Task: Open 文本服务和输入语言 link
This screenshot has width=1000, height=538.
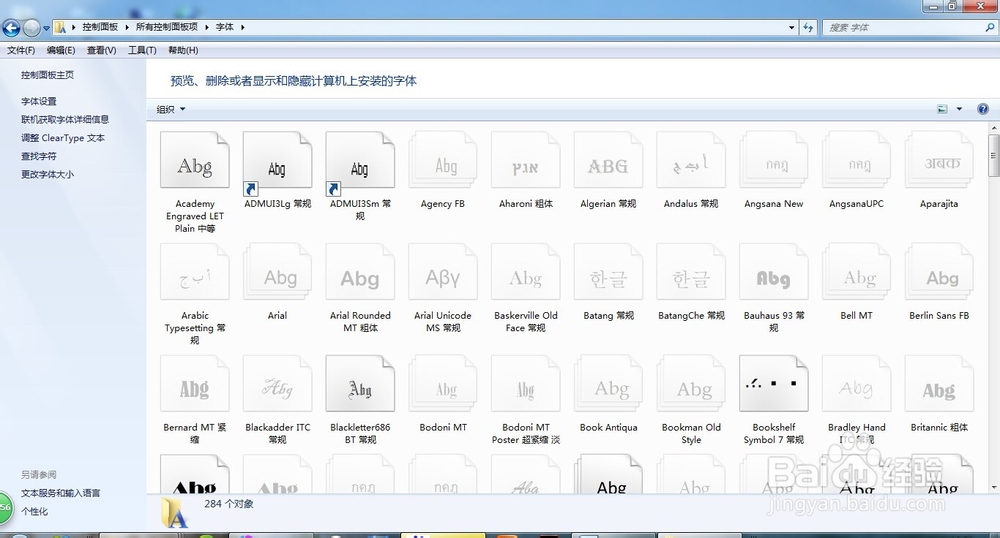Action: click(x=60, y=493)
